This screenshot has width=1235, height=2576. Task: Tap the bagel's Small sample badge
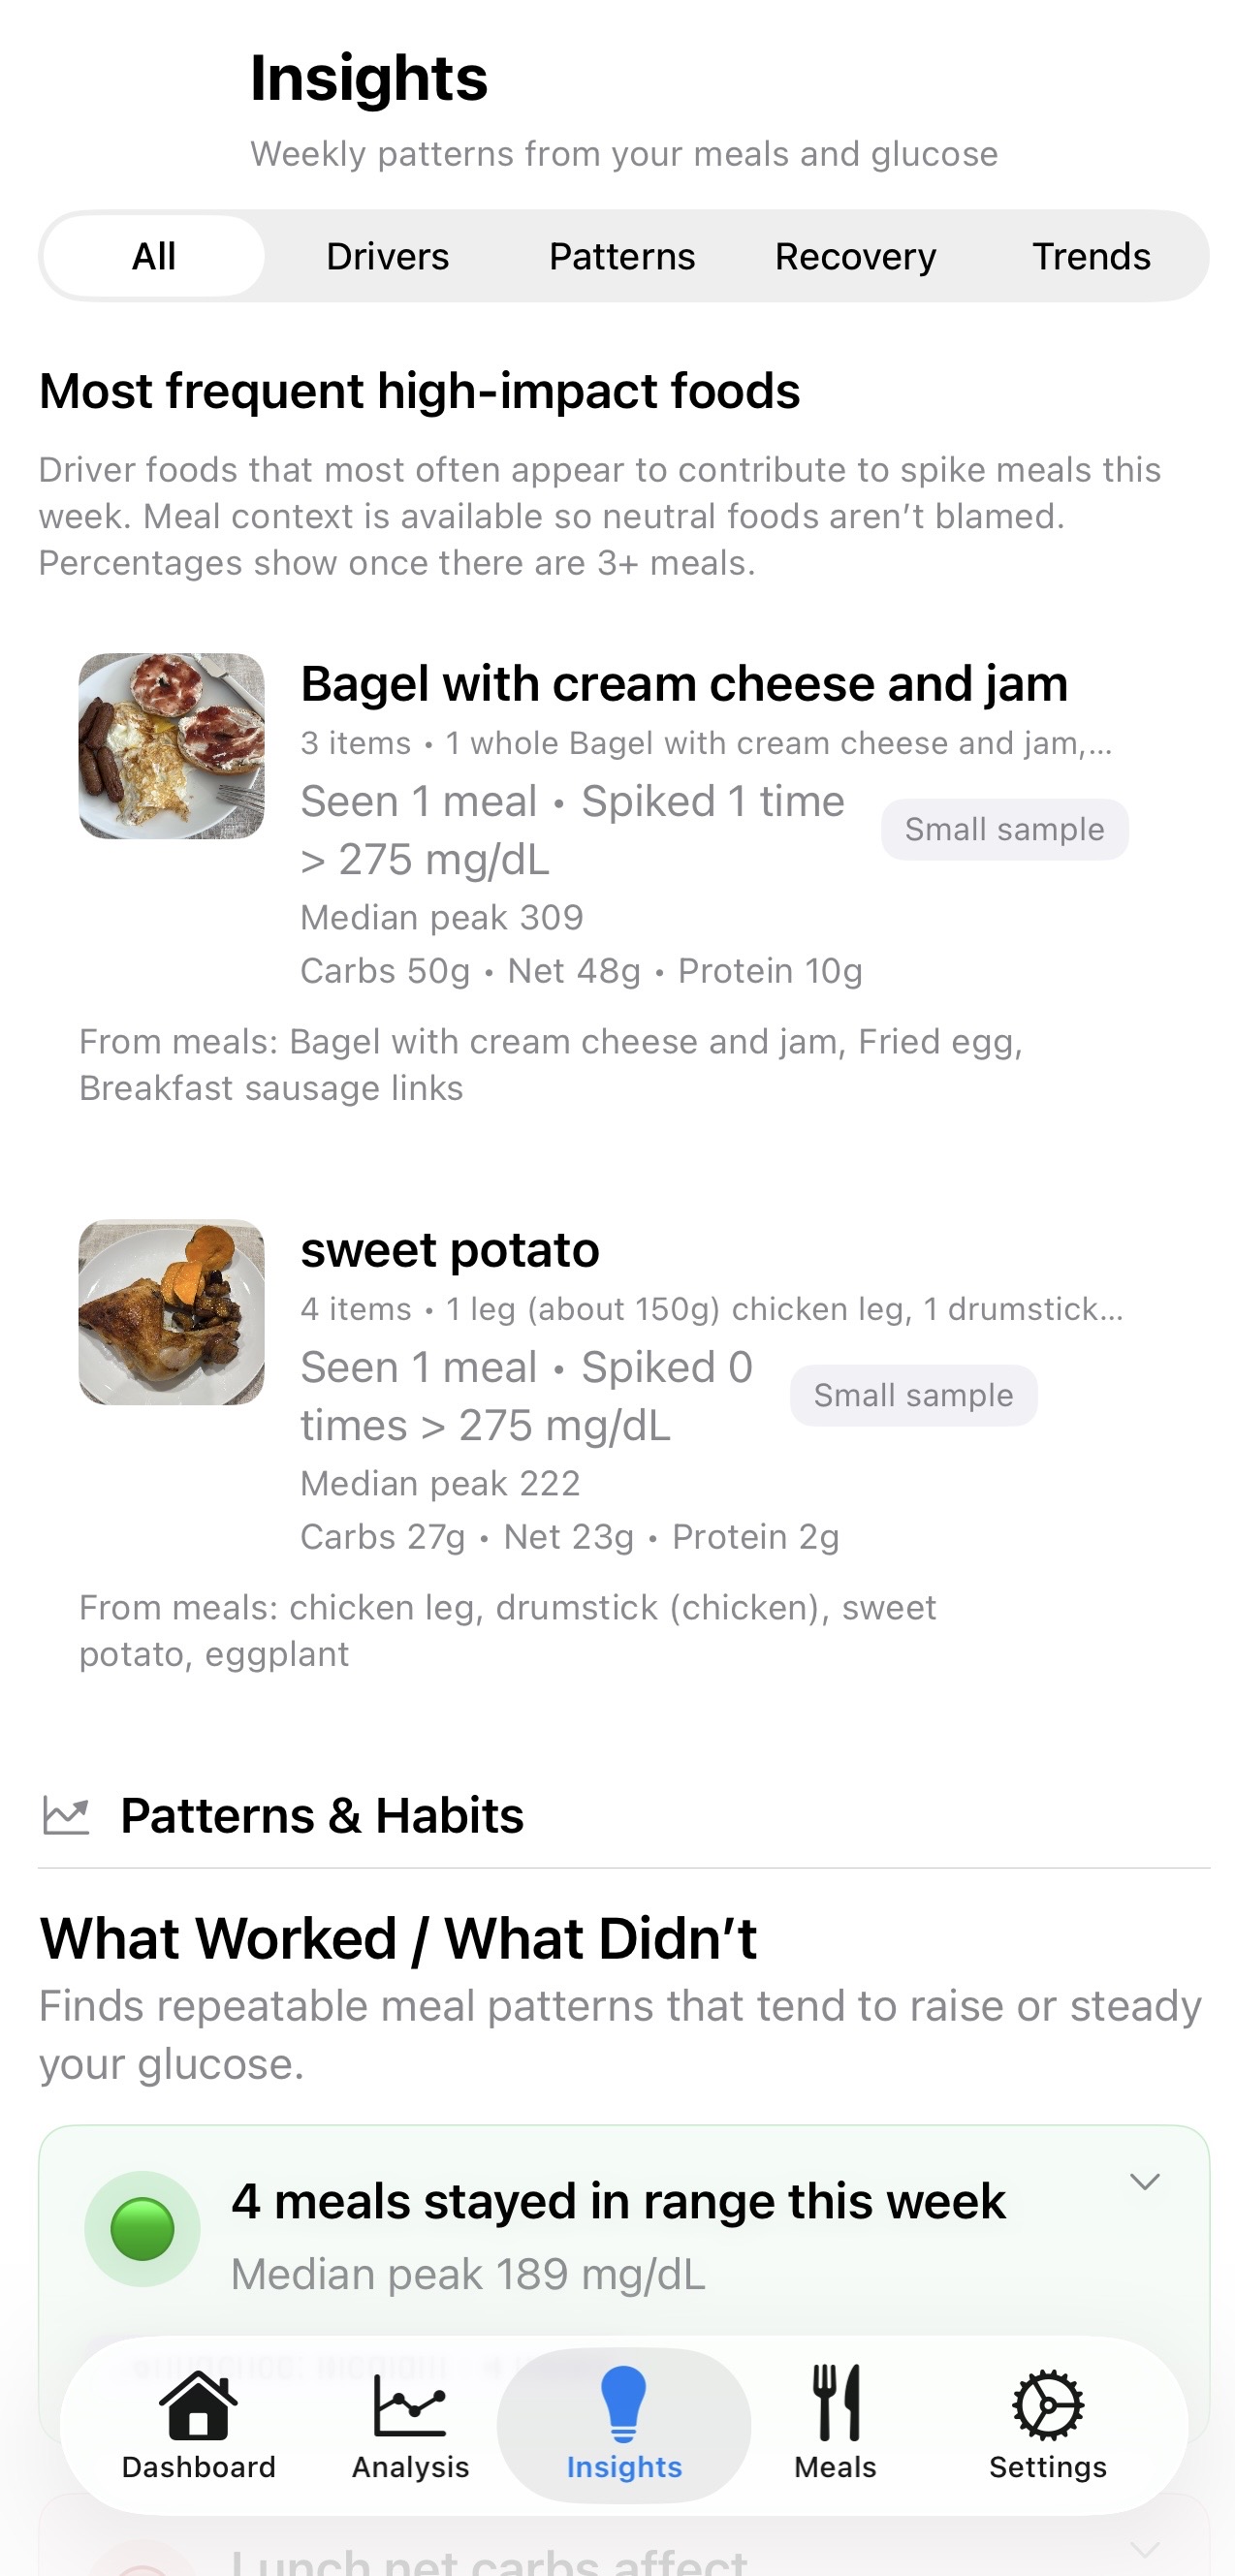1004,829
